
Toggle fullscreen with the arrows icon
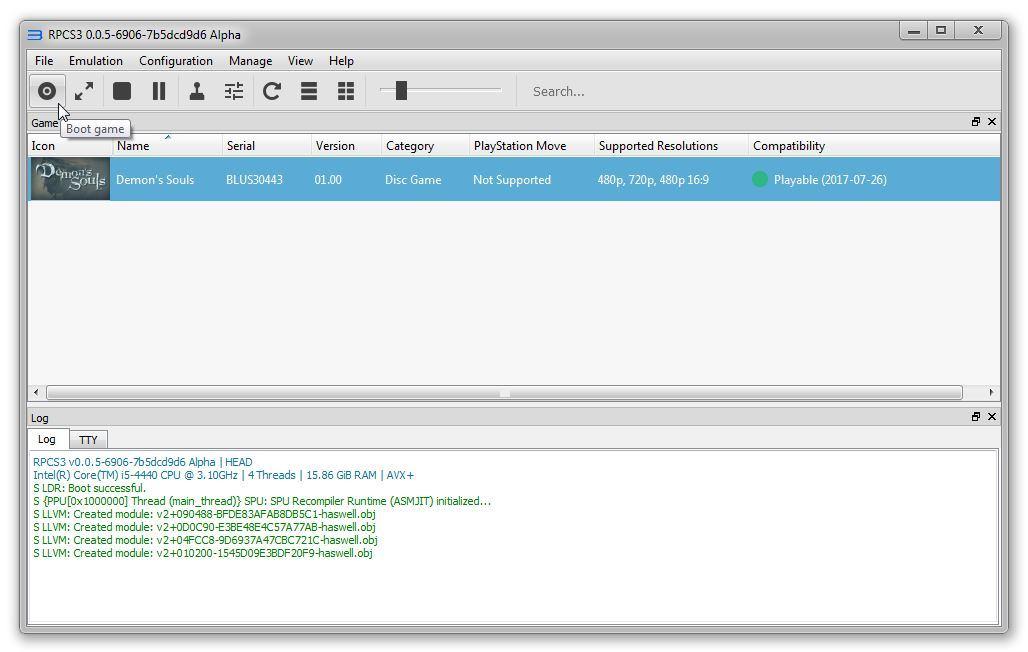click(x=84, y=91)
